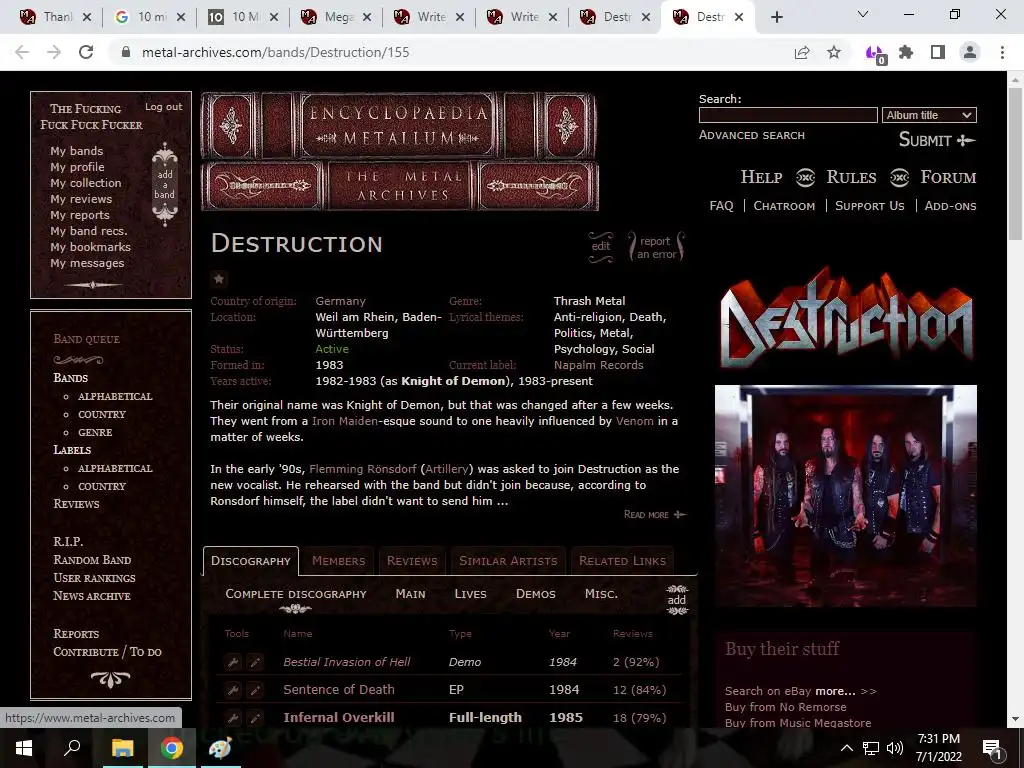This screenshot has width=1024, height=768.
Task: Open Band Queue in sidebar
Action: coord(86,339)
